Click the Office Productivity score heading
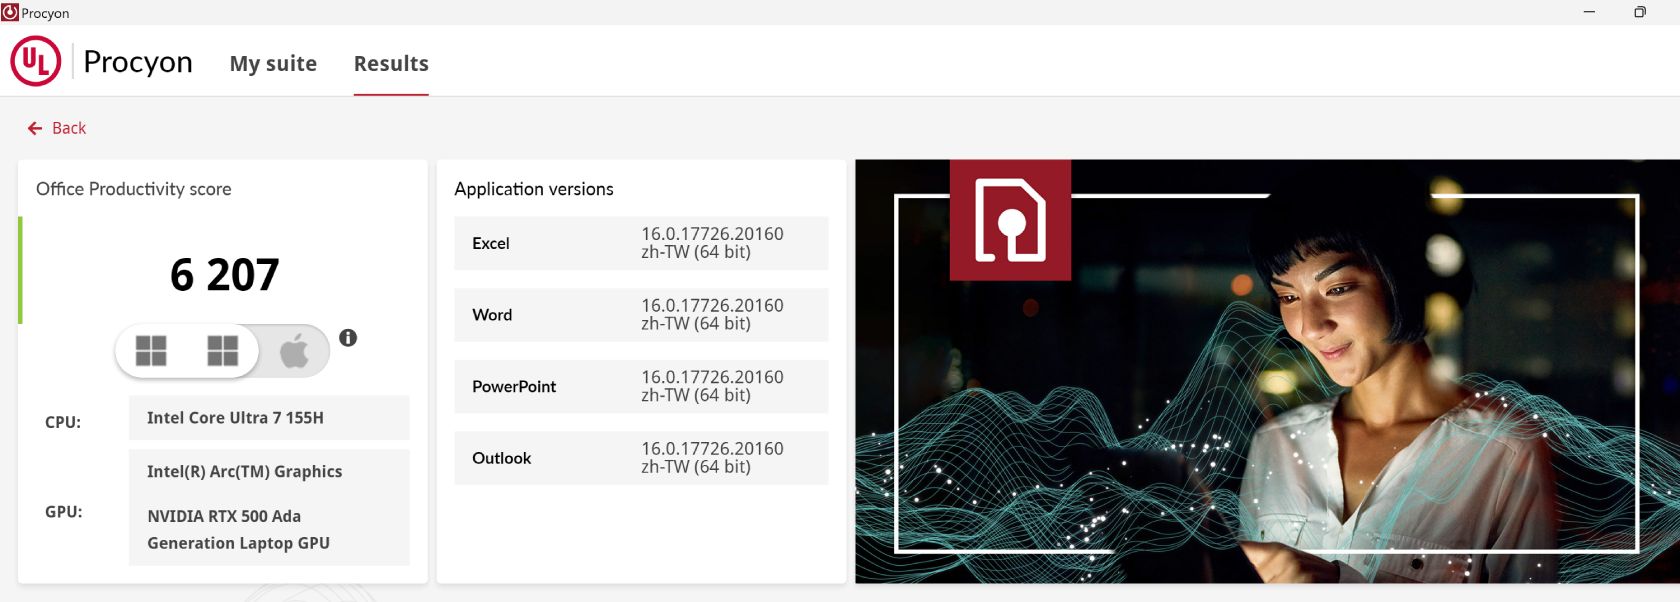Image resolution: width=1680 pixels, height=602 pixels. coord(134,189)
